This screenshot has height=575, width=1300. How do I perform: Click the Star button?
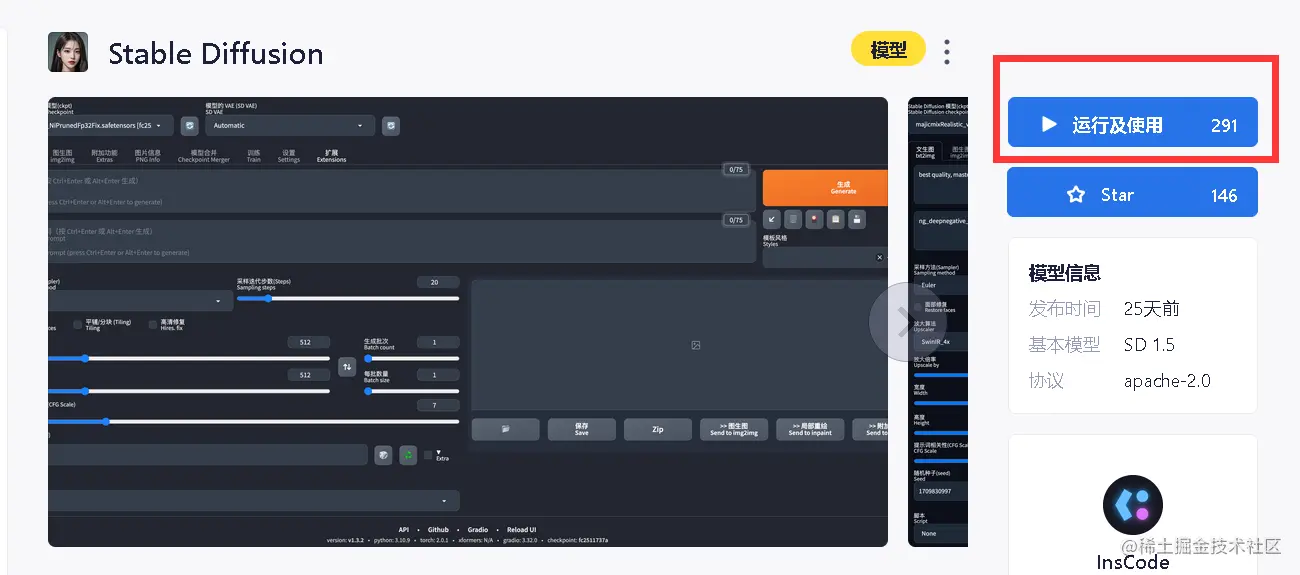pyautogui.click(x=1132, y=192)
